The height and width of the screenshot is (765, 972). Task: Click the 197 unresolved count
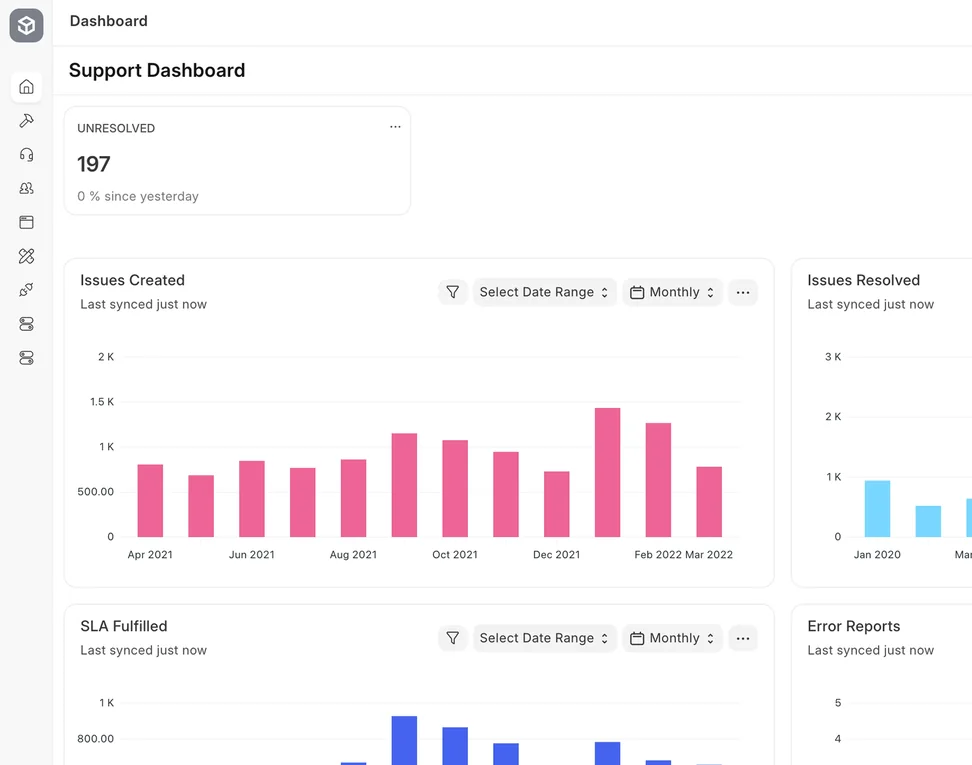94,164
